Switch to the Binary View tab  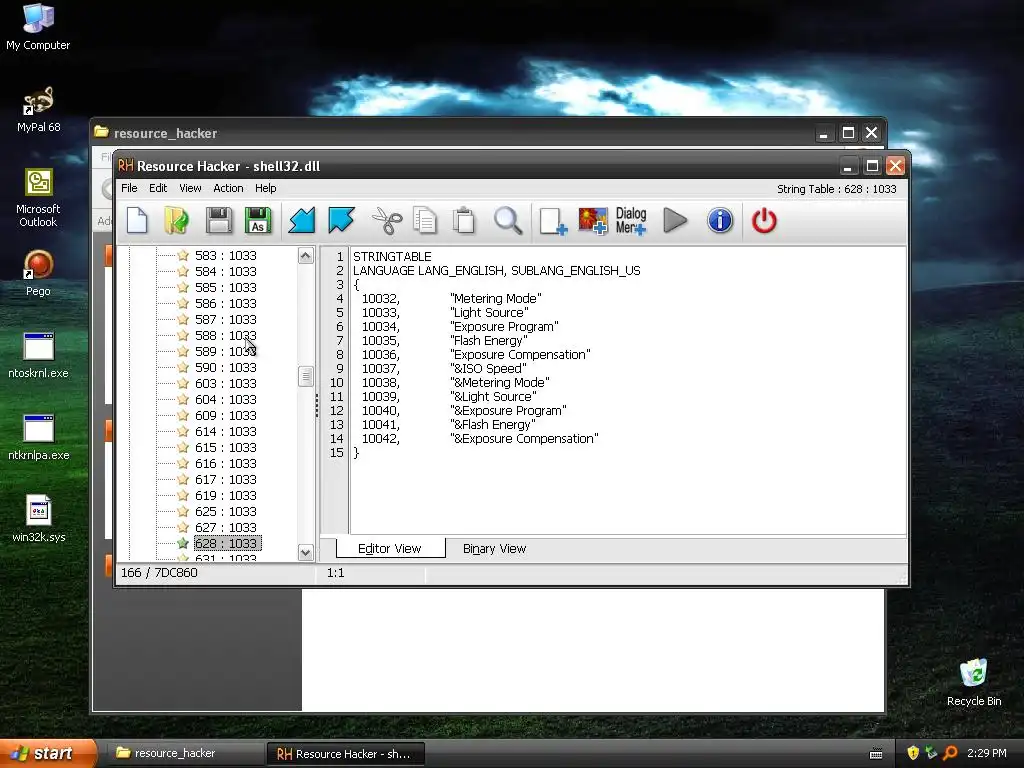coord(494,549)
